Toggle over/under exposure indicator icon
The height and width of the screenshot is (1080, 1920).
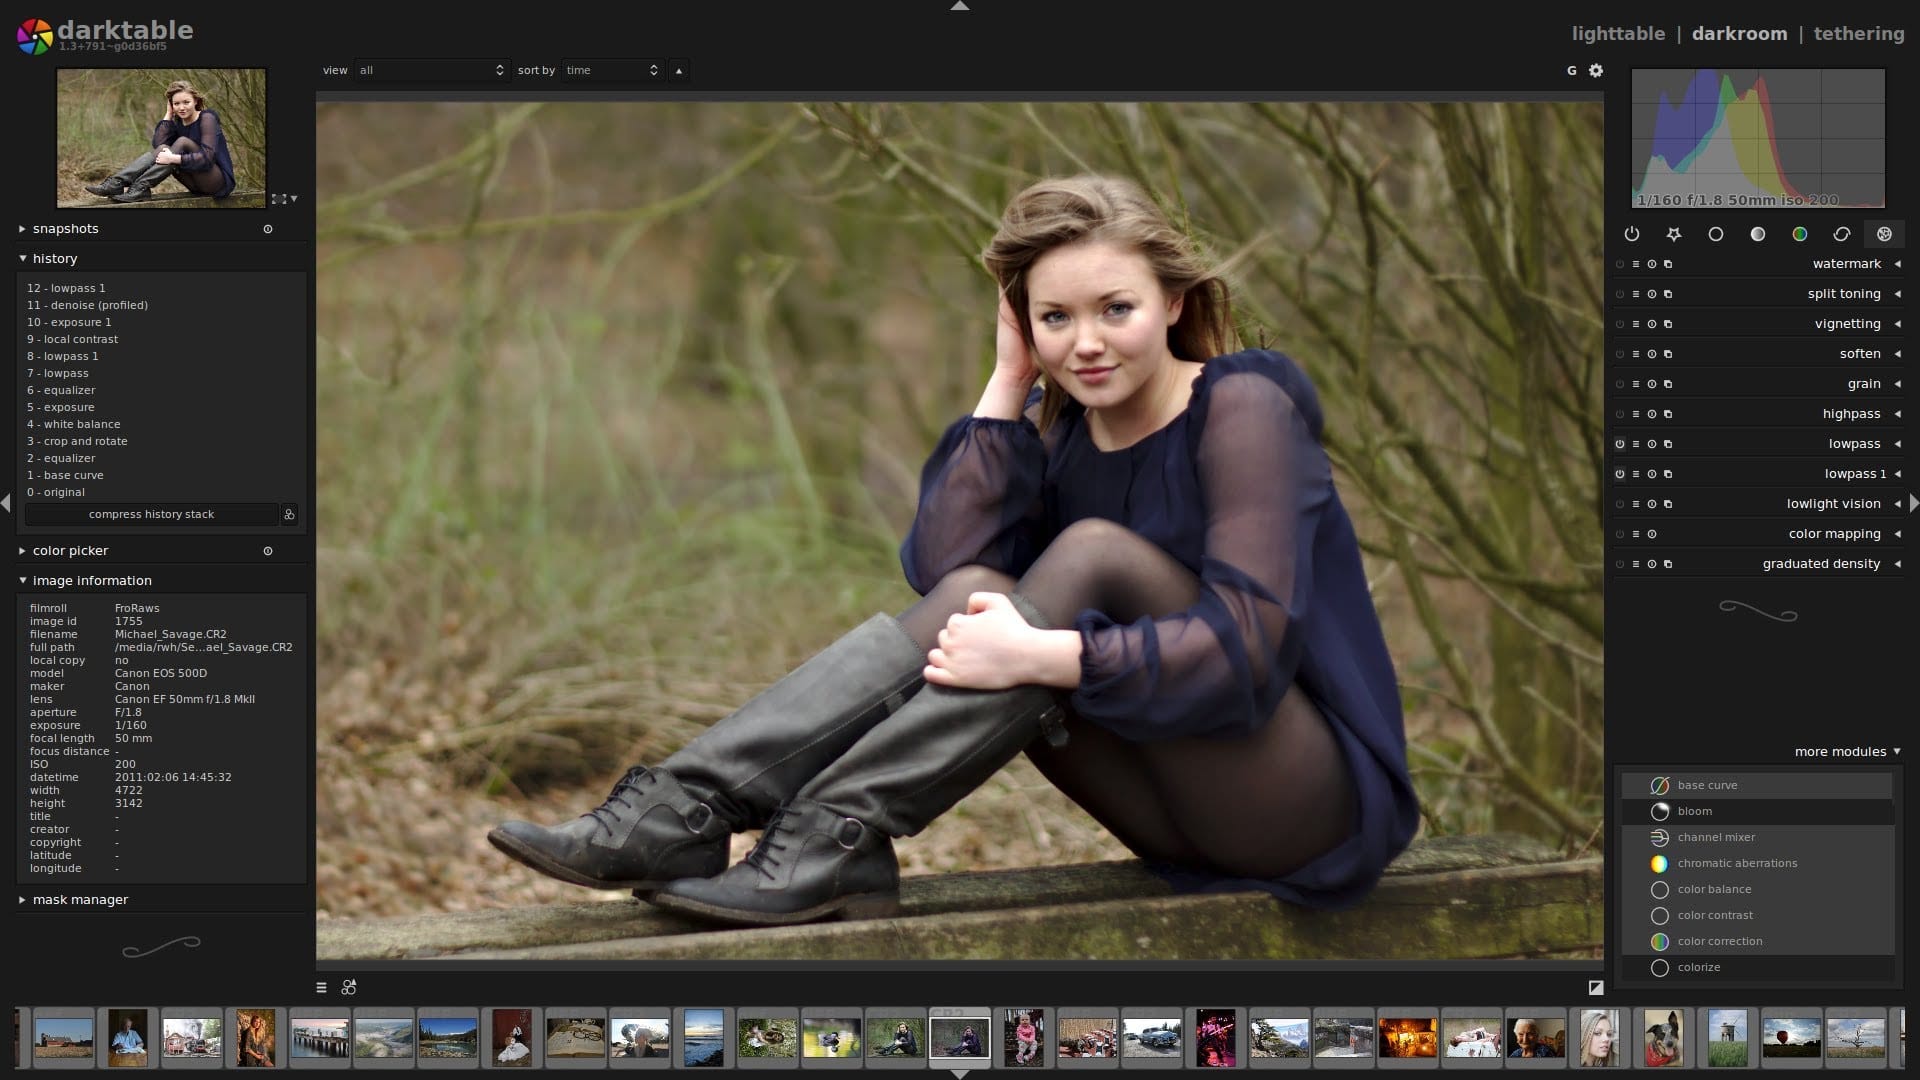(x=1596, y=987)
